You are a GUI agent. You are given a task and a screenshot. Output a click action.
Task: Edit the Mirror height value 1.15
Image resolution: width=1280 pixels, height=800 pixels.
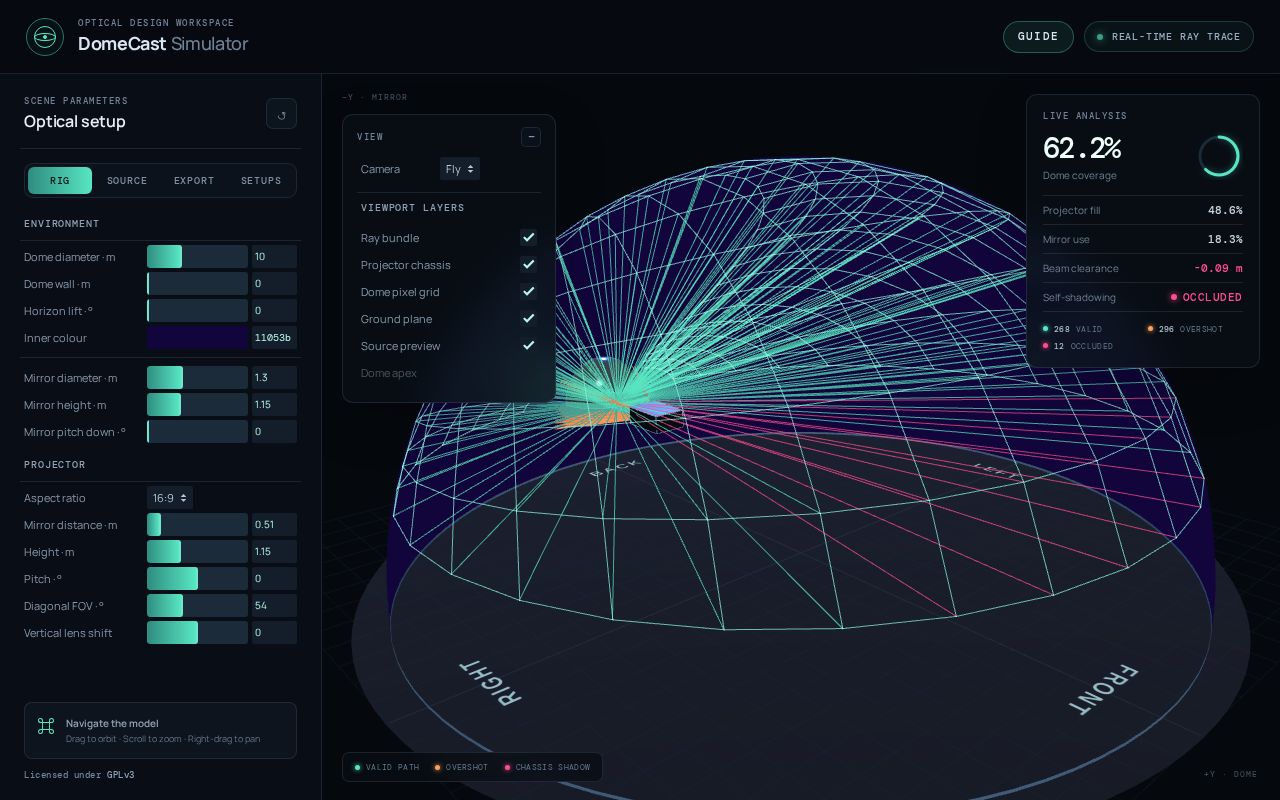[274, 405]
